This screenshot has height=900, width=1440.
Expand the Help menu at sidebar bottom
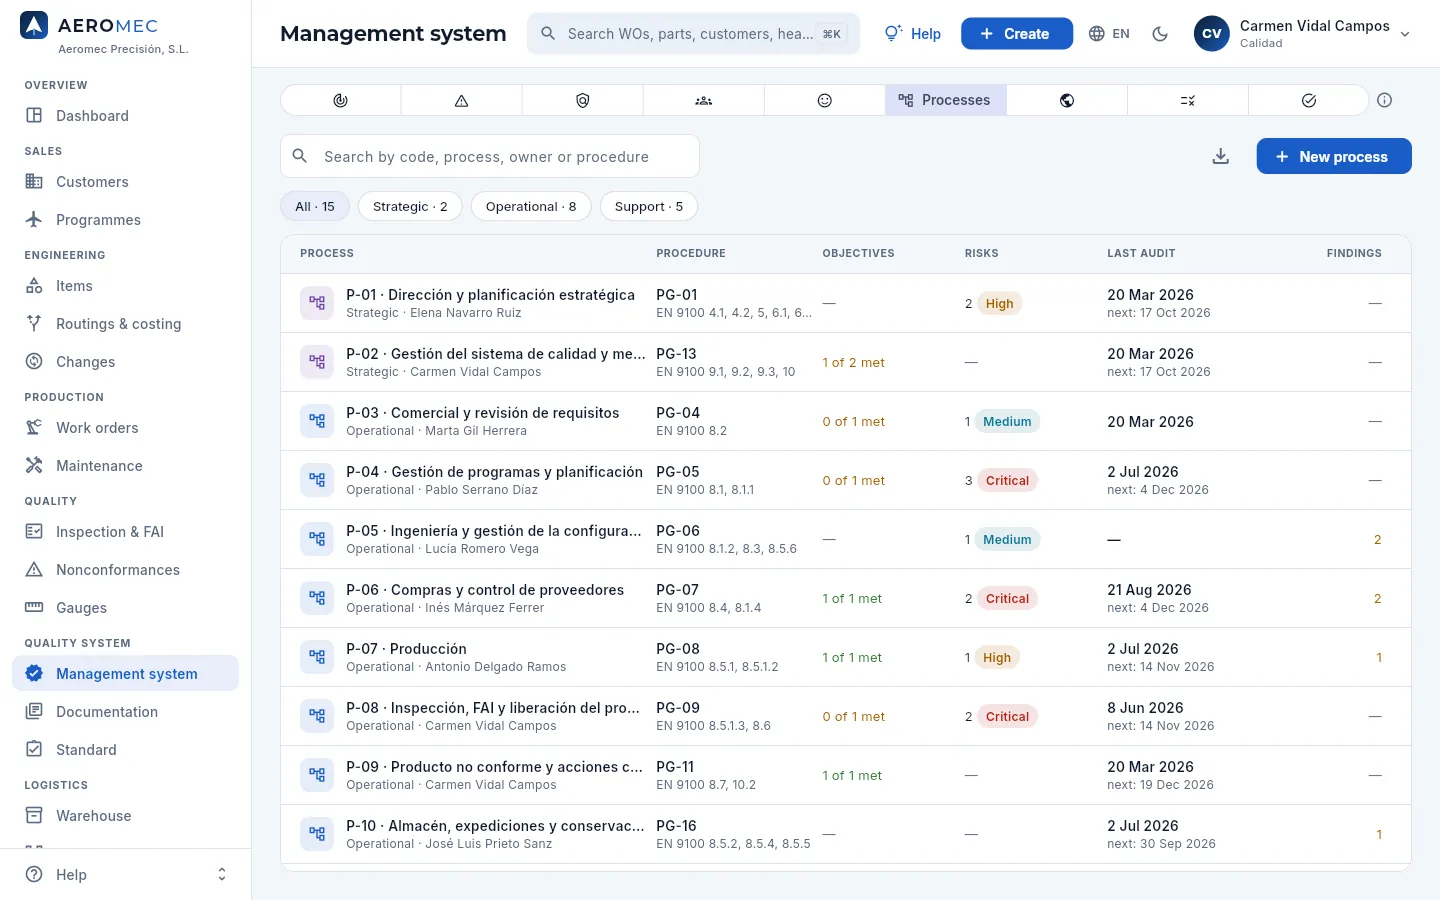126,874
